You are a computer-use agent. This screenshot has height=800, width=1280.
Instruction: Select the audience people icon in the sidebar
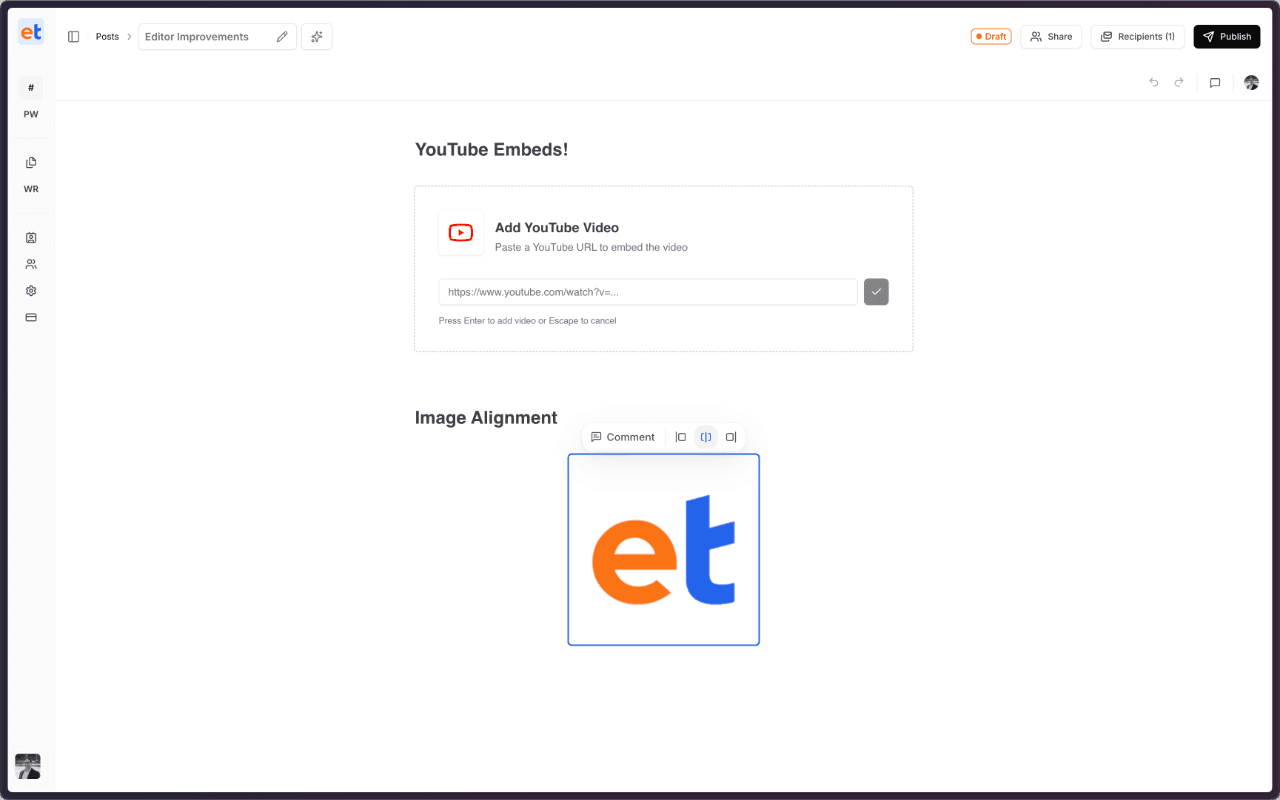(x=30, y=264)
